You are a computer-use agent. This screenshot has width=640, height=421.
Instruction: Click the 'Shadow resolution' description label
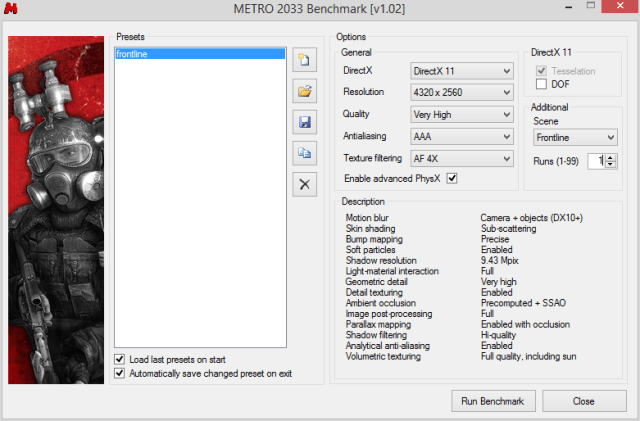point(381,261)
